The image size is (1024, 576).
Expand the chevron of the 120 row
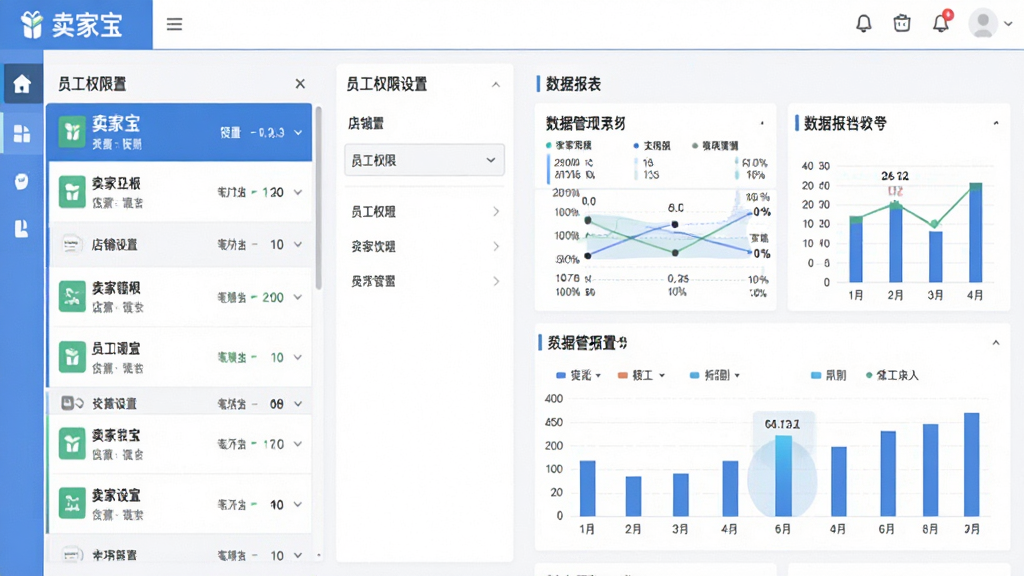[298, 193]
